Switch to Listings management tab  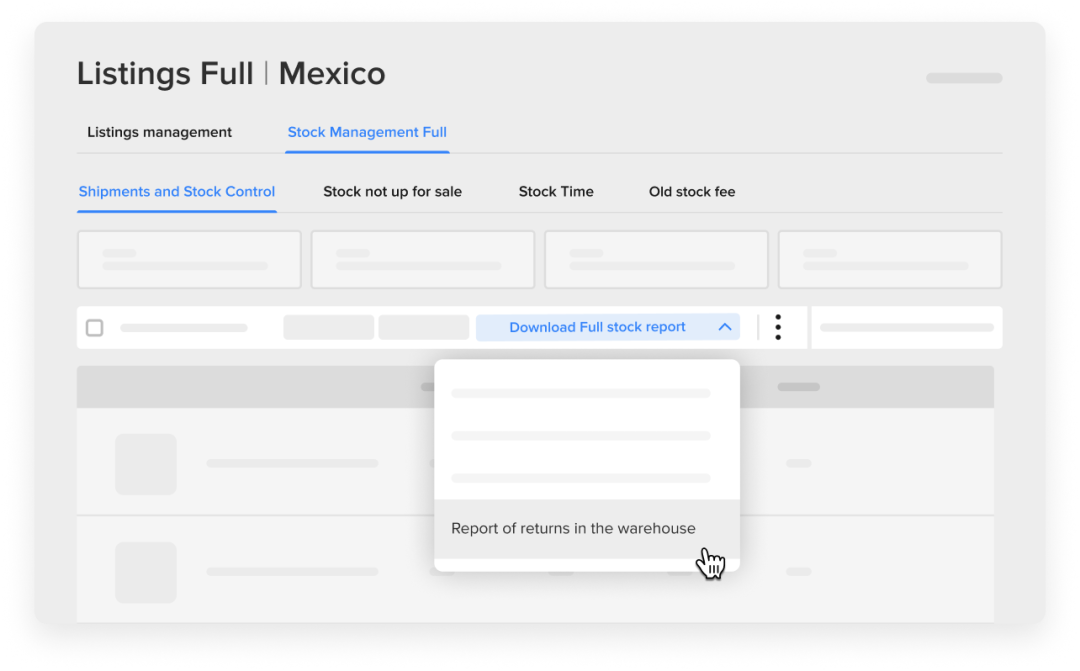[x=159, y=132]
